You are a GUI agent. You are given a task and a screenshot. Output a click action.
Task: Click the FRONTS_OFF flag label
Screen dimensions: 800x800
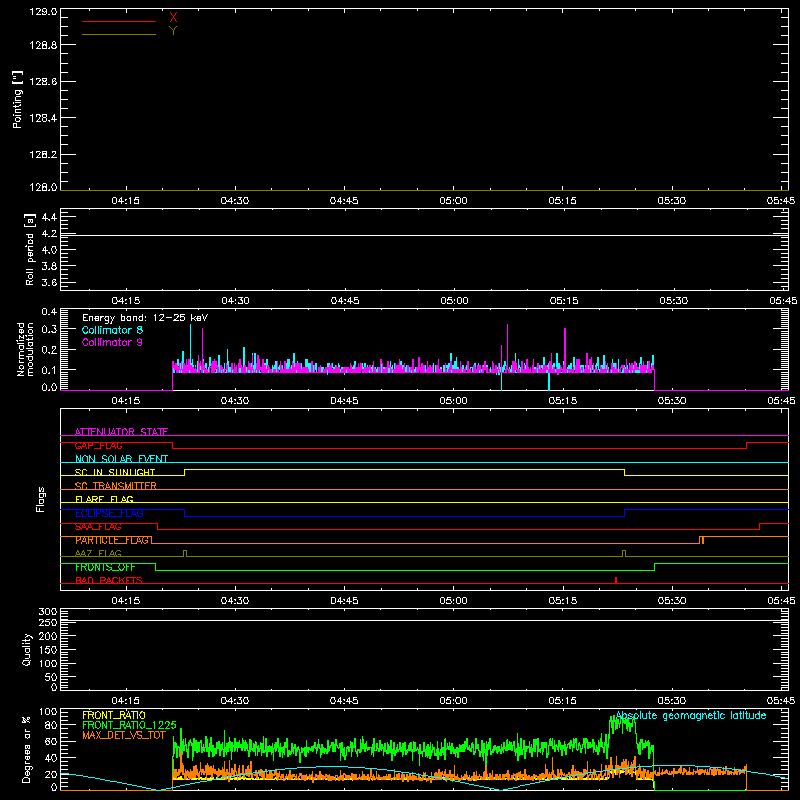coord(105,567)
